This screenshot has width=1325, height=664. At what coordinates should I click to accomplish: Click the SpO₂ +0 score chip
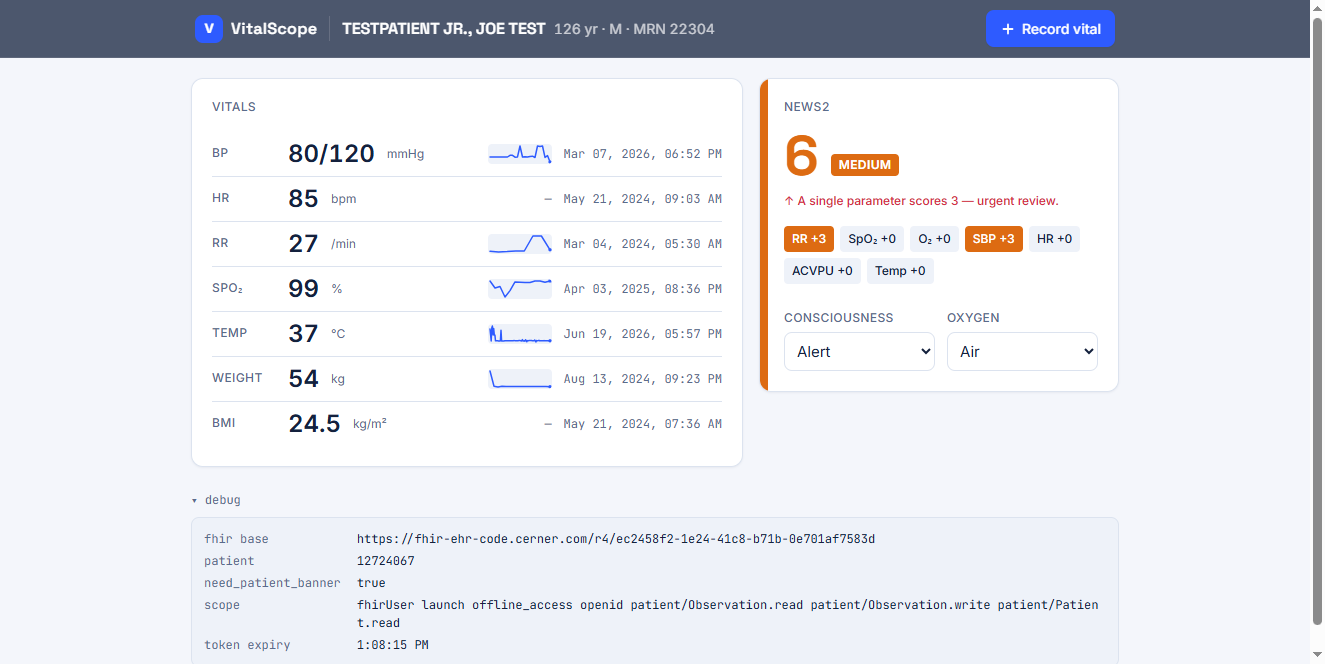pyautogui.click(x=872, y=239)
